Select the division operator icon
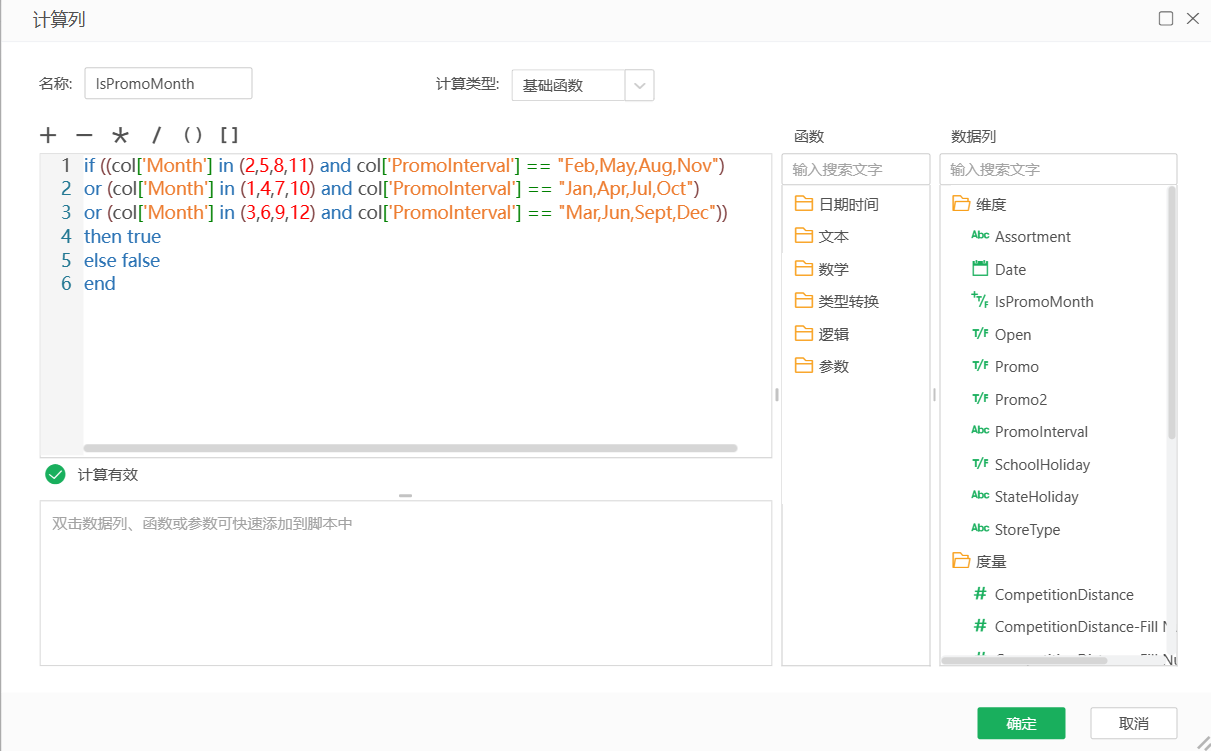The height and width of the screenshot is (751, 1211). coord(155,135)
